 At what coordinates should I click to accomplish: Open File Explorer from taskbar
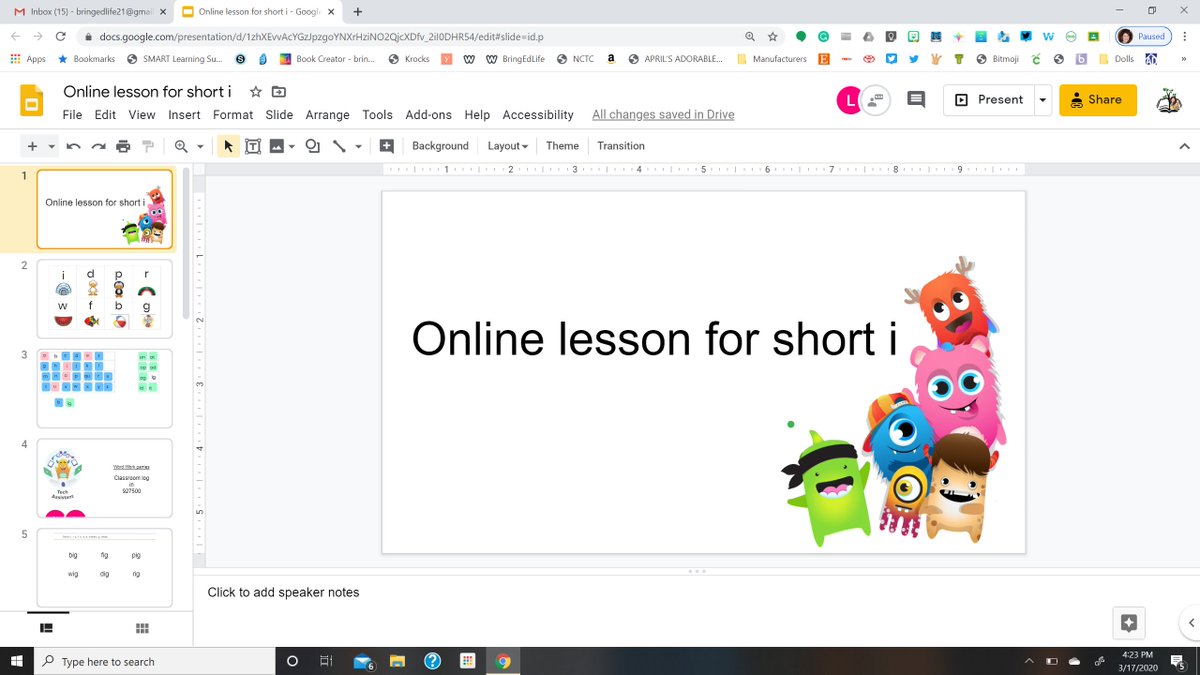(398, 661)
